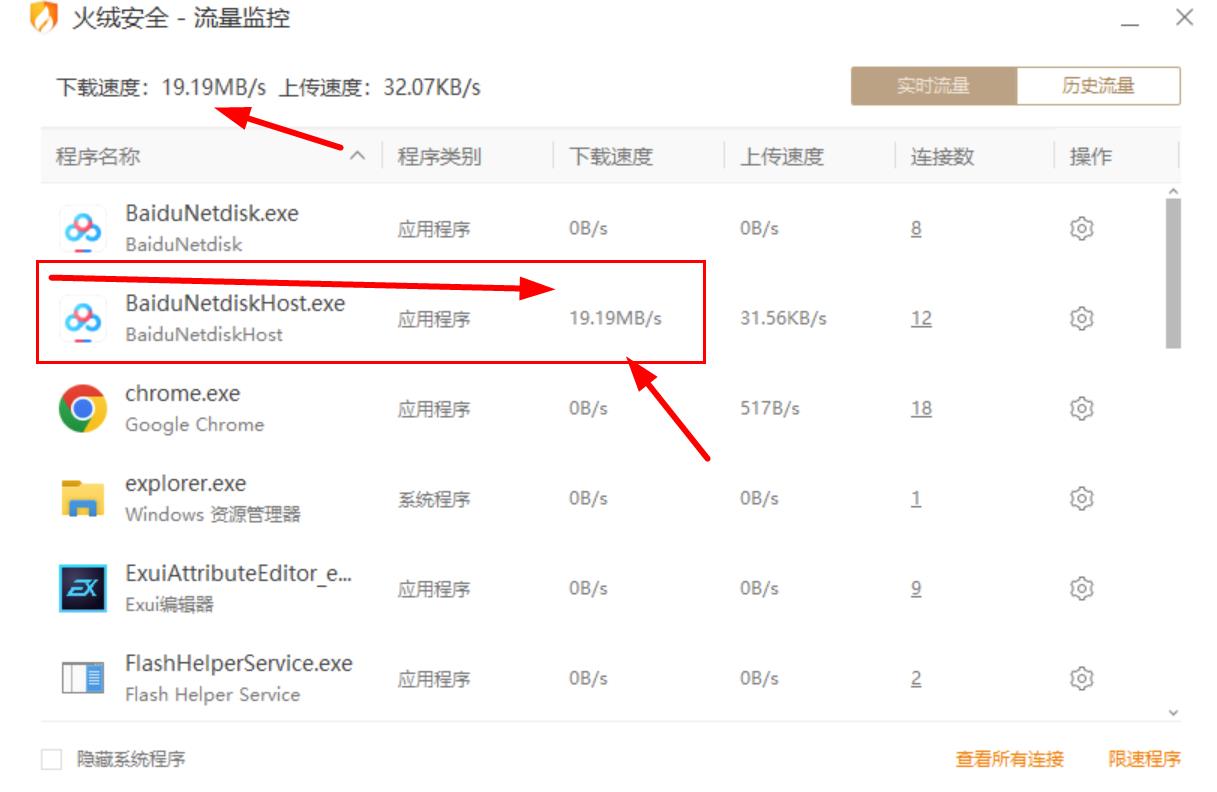
Task: Toggle the 隐藏系统程序 checkbox
Action: click(x=51, y=760)
